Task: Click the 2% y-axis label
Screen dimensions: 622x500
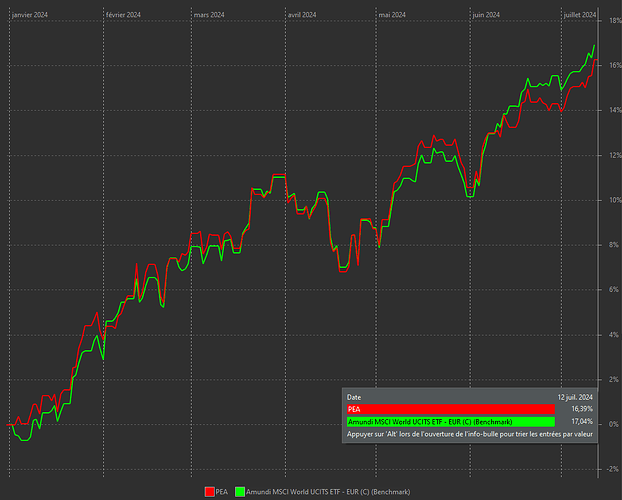Action: pyautogui.click(x=614, y=379)
